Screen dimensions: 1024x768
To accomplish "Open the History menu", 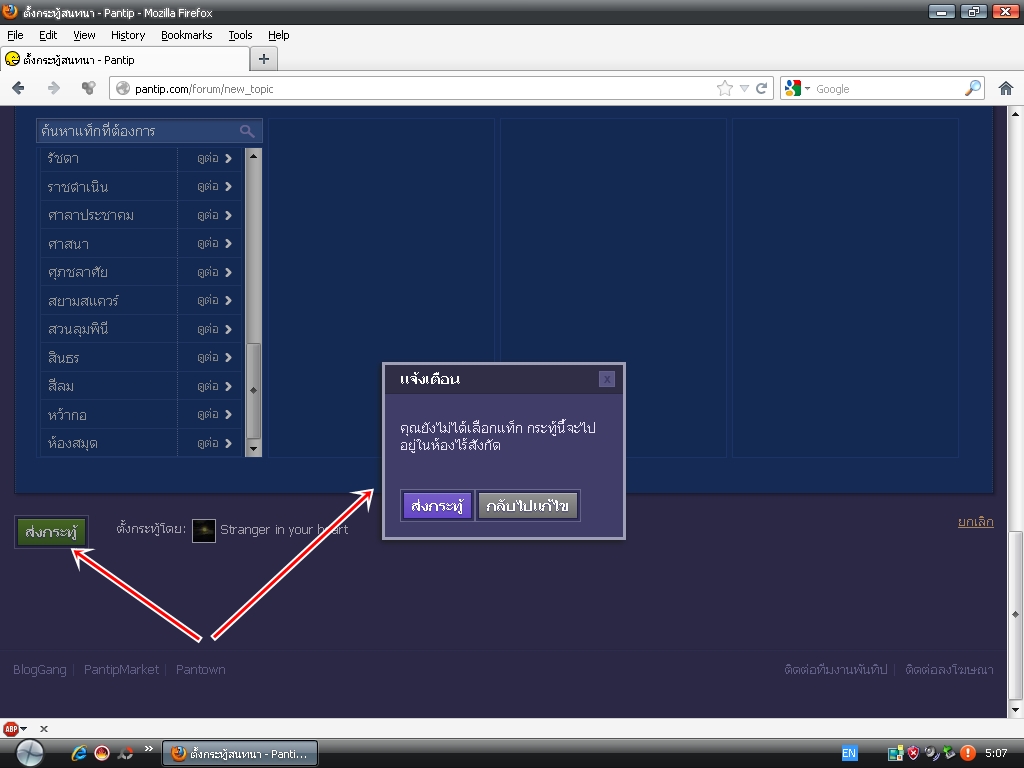I will coord(128,35).
